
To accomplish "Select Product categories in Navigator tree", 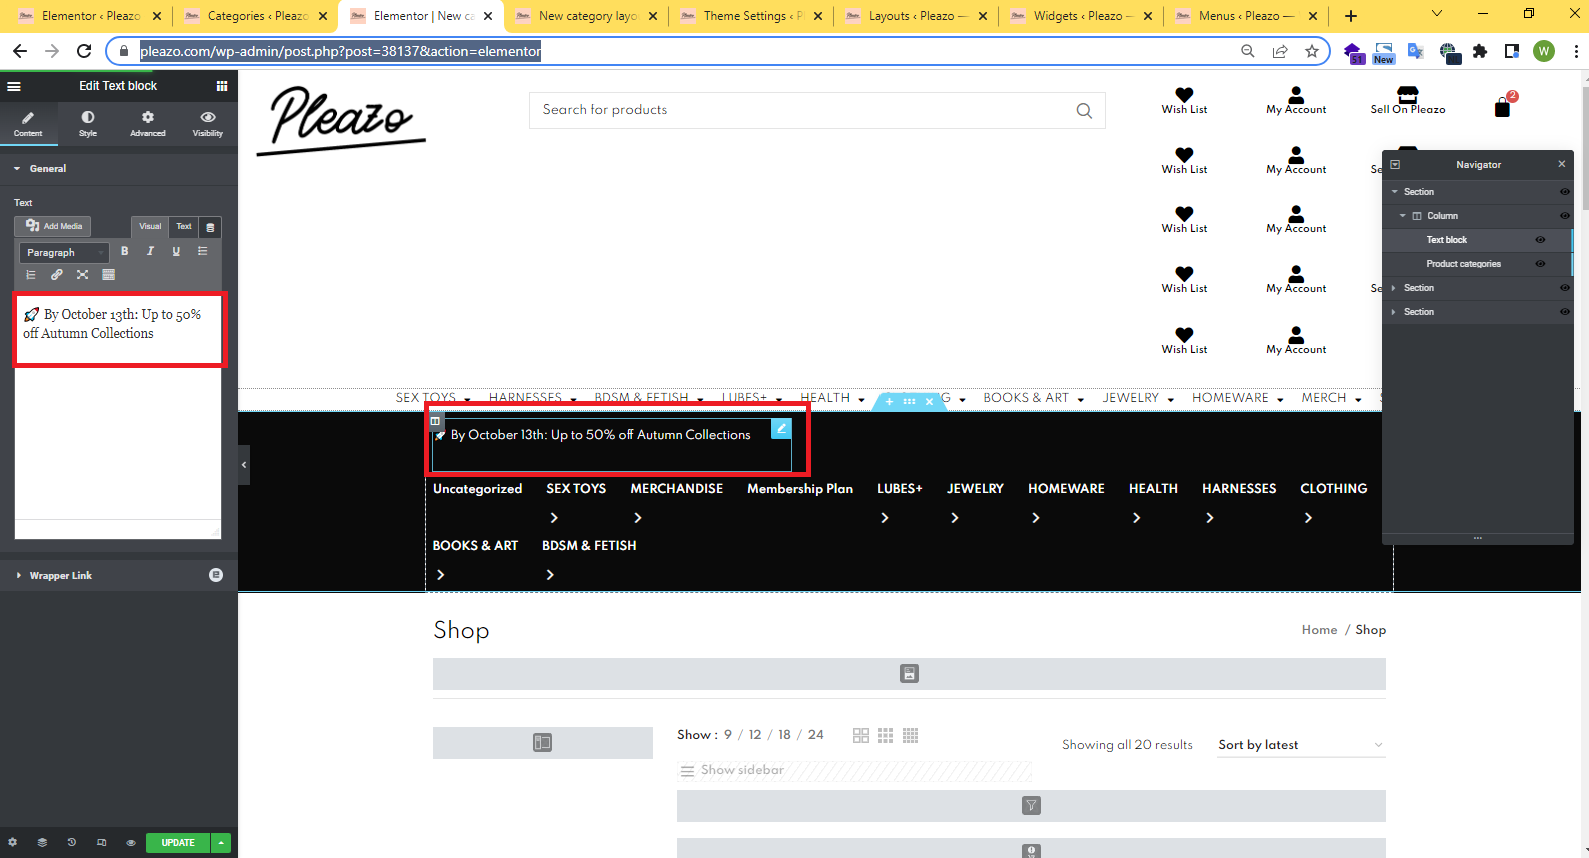I will click(1464, 264).
